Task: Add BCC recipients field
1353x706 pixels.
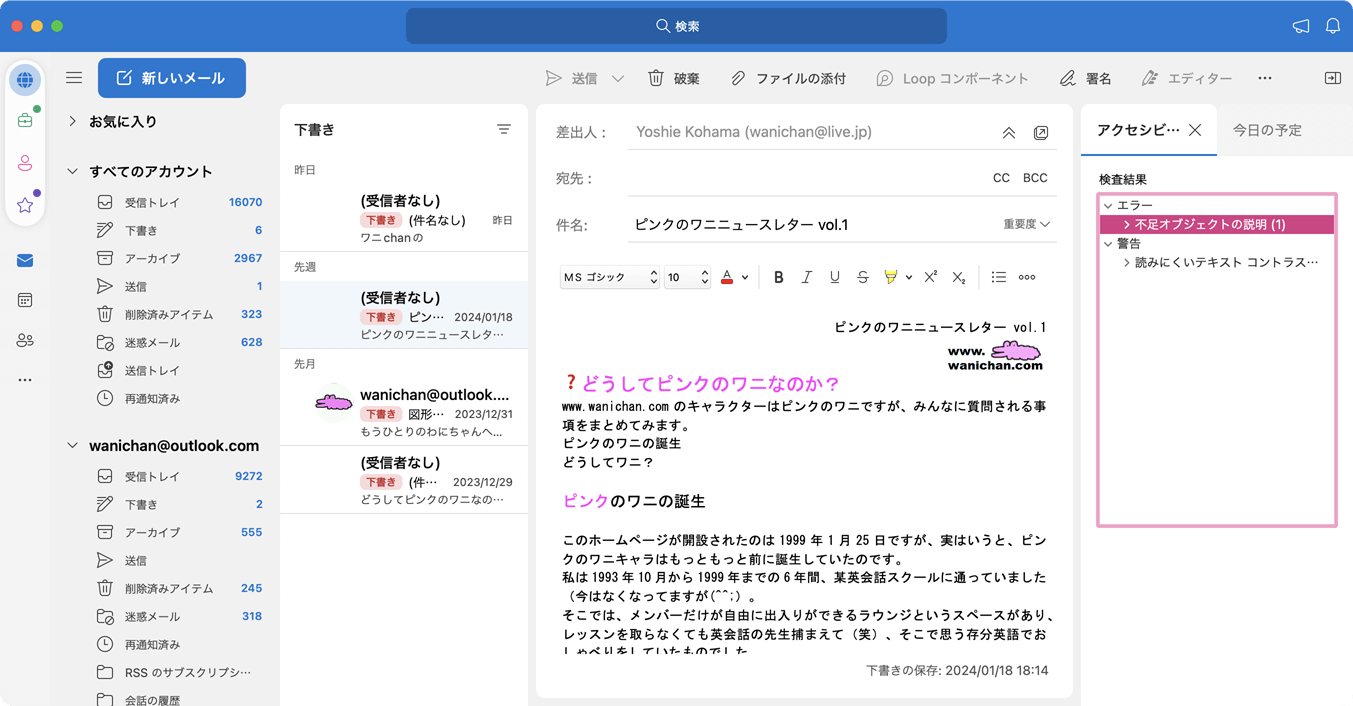Action: [1035, 178]
